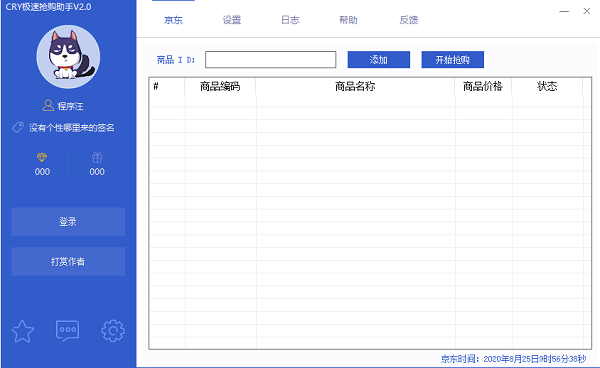Click the username 程序汪
Viewport: 600px width, 368px height.
pos(70,106)
